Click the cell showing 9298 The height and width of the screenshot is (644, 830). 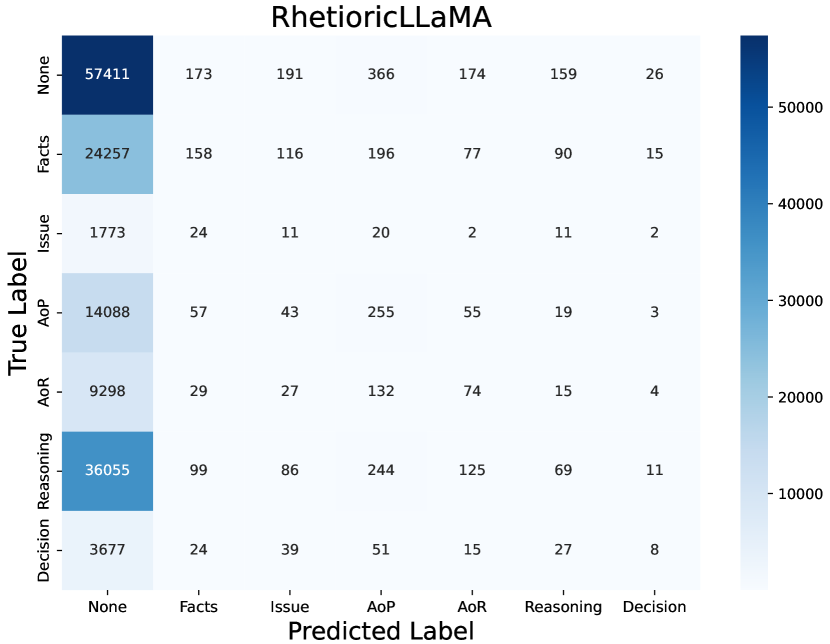[107, 392]
